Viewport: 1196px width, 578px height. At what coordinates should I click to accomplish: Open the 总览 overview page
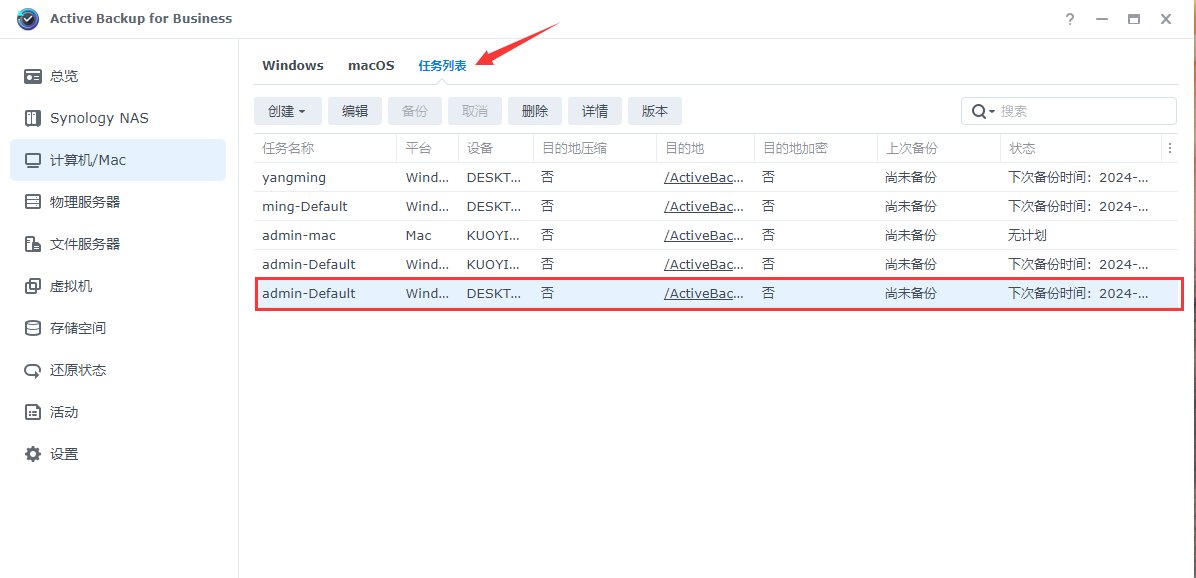(x=117, y=76)
